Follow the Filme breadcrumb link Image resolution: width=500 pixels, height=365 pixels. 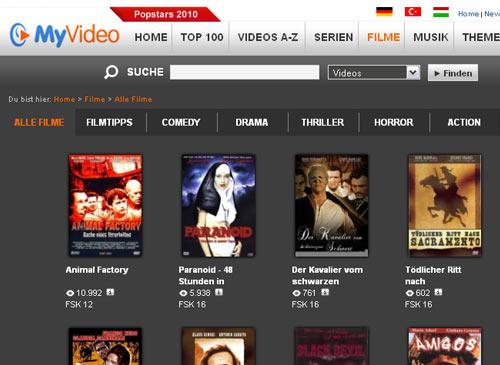tap(95, 99)
